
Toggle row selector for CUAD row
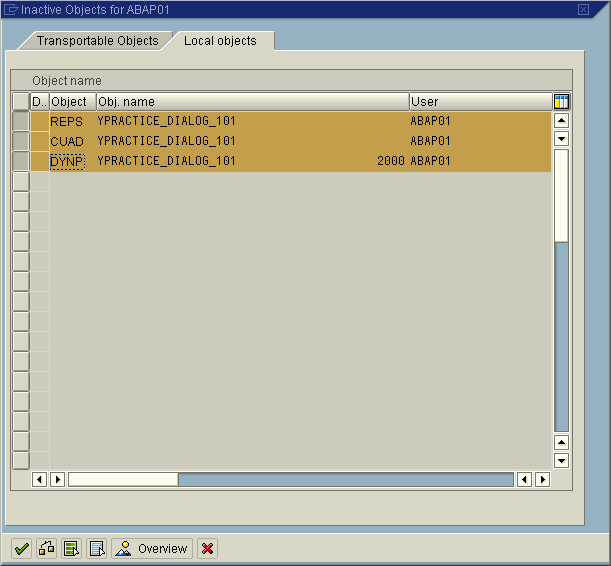coord(21,141)
